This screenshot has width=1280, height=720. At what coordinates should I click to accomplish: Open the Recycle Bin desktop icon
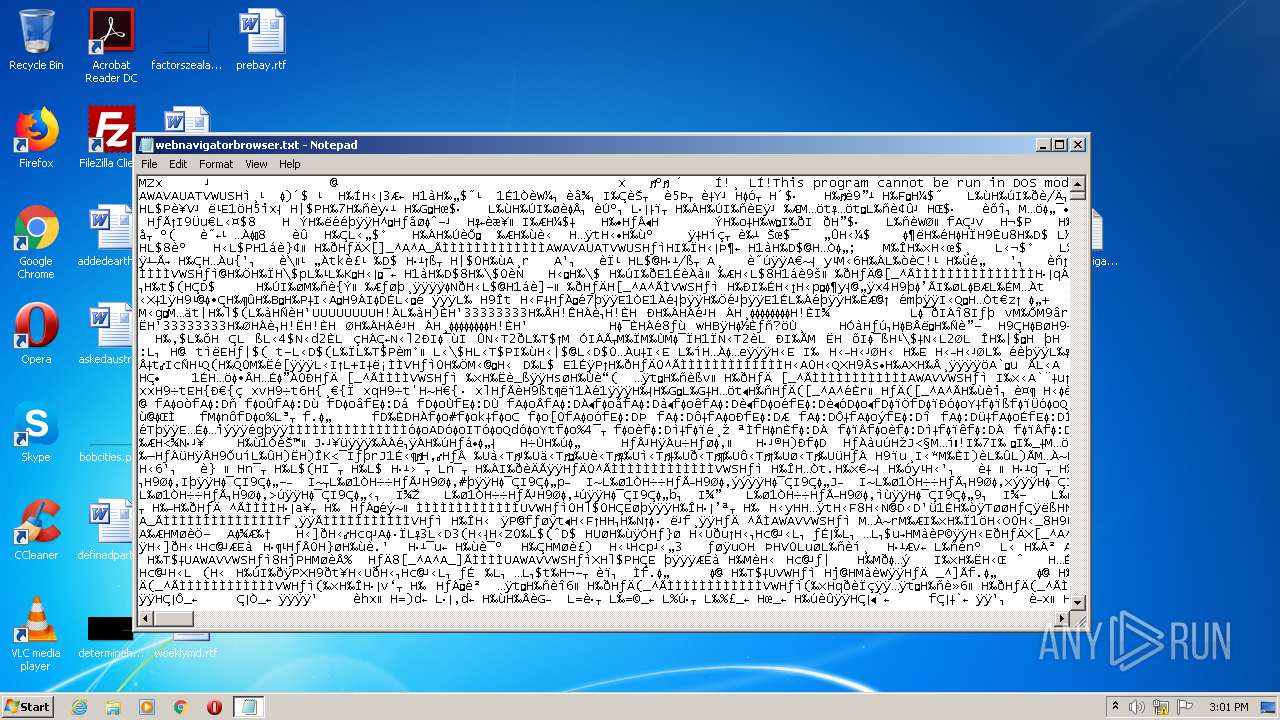pyautogui.click(x=36, y=40)
